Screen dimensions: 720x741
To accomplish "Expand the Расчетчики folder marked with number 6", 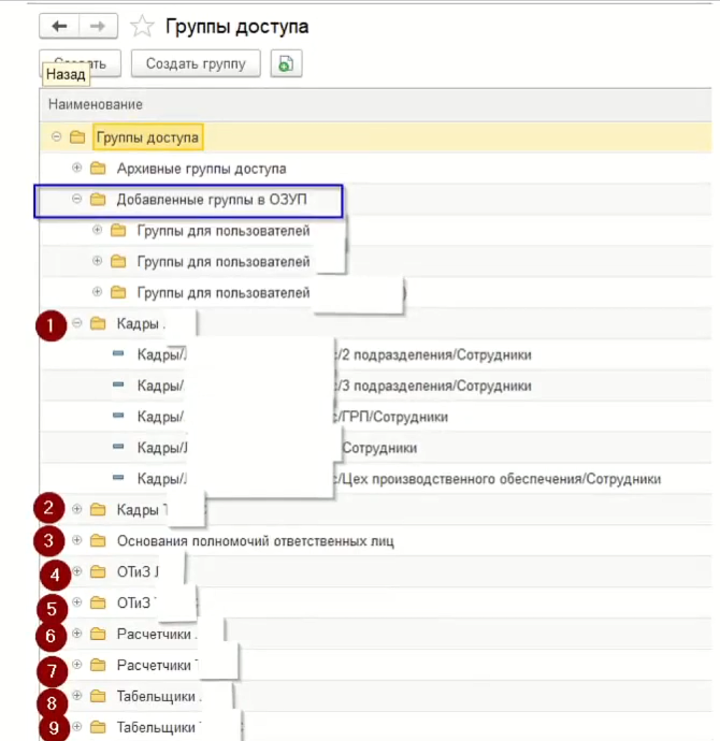I will click(x=77, y=634).
